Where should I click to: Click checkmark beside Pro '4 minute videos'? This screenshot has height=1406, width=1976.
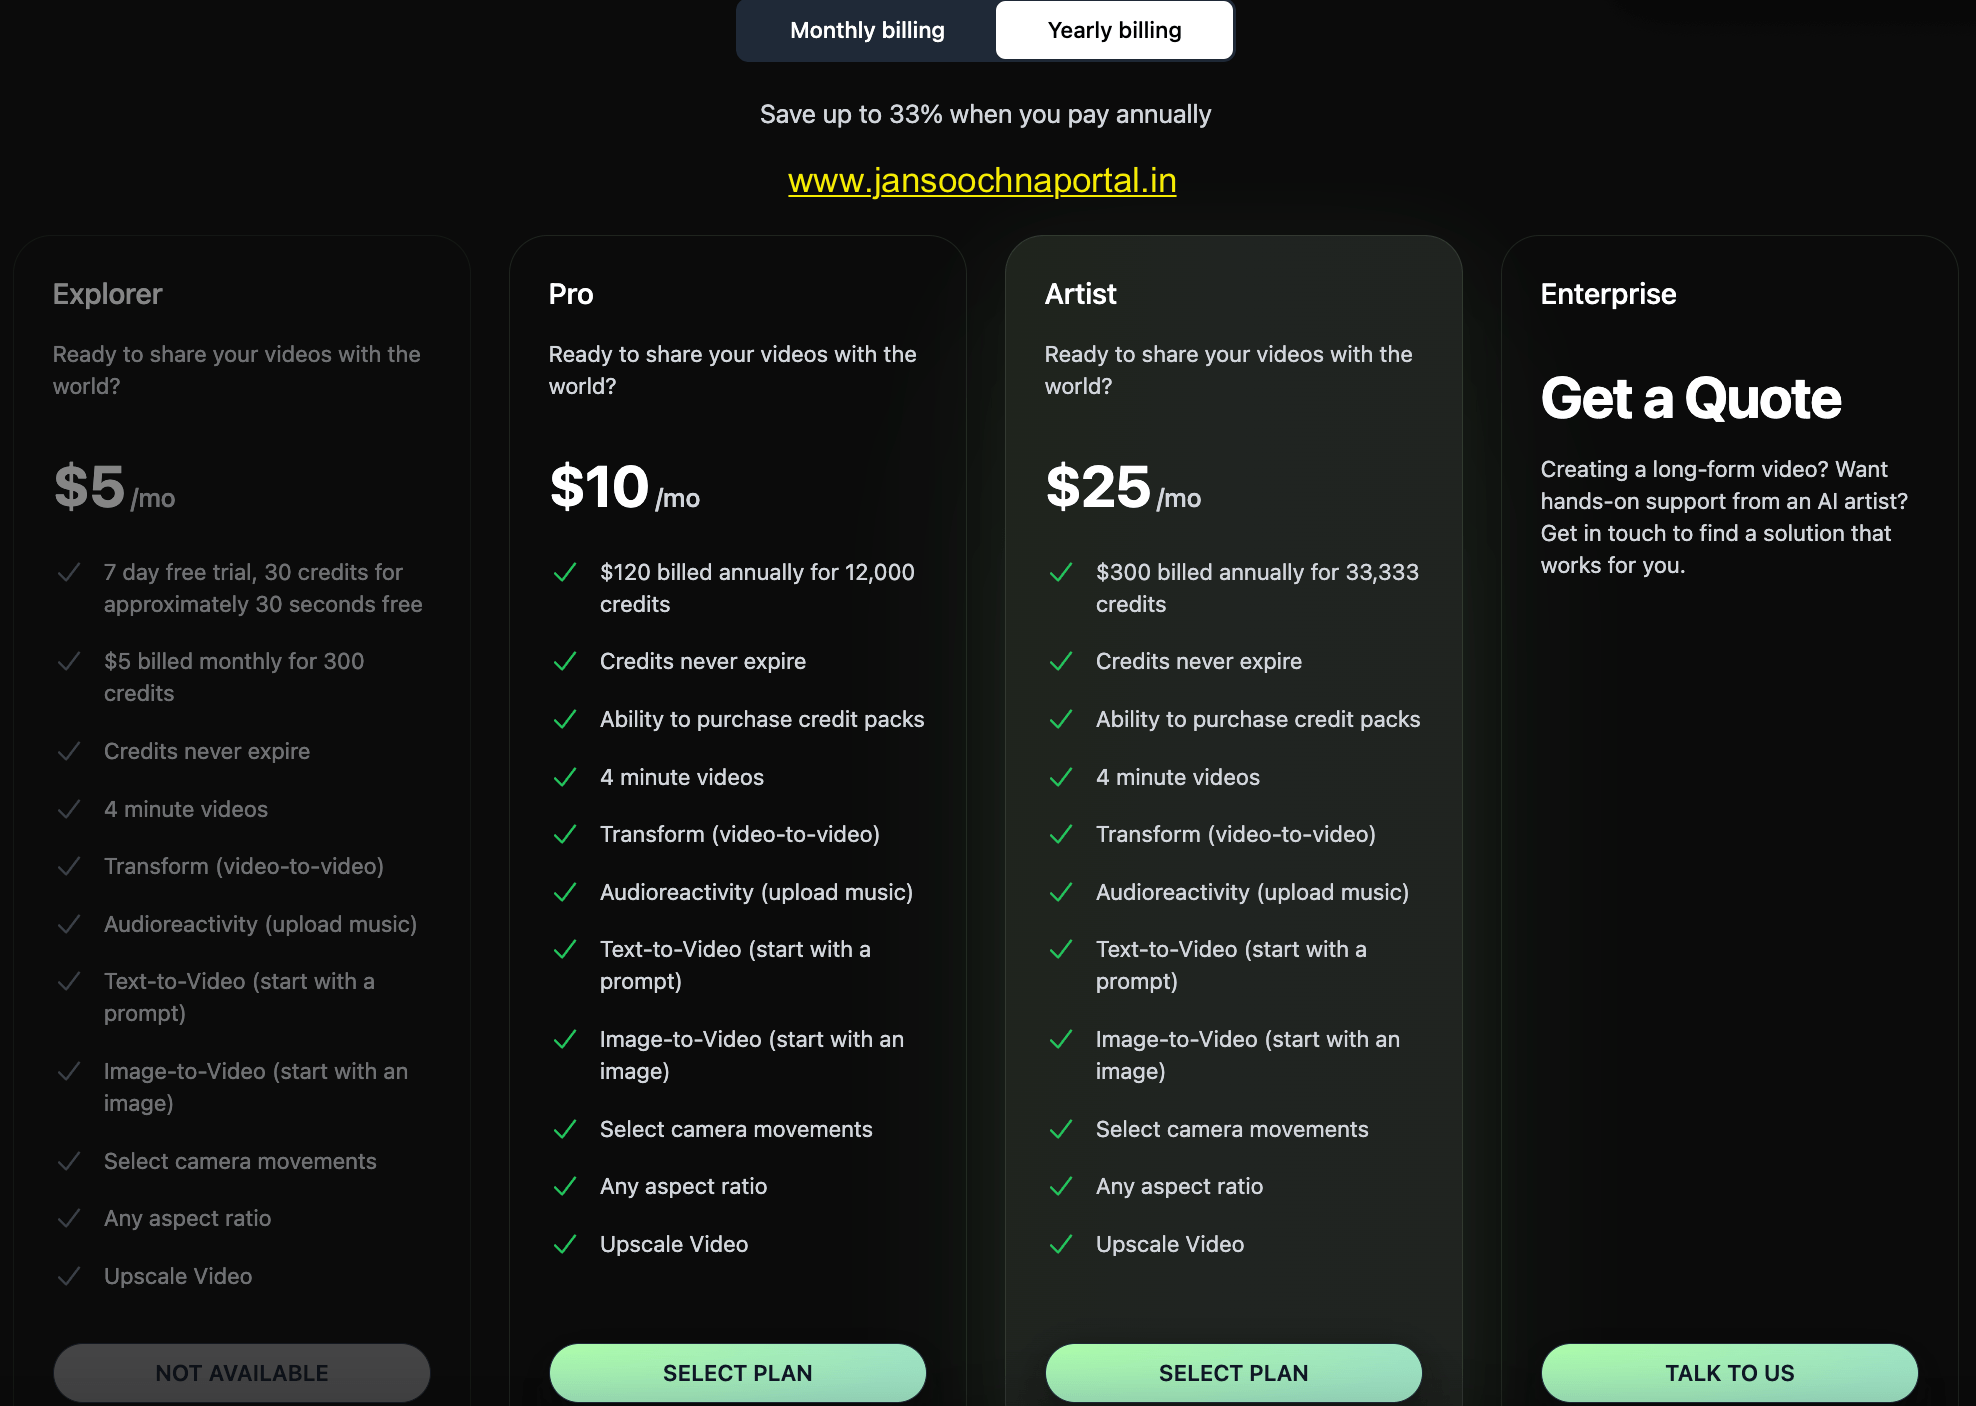pos(565,777)
